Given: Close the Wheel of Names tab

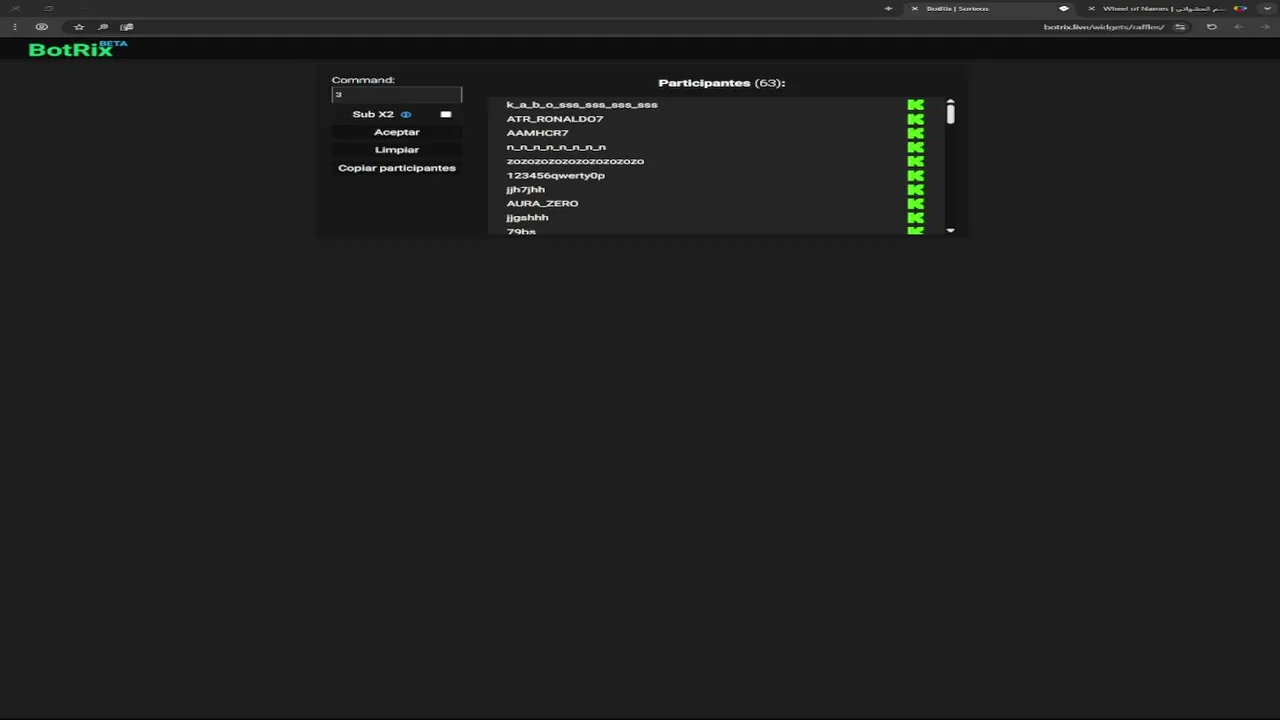Looking at the screenshot, I should point(1091,9).
